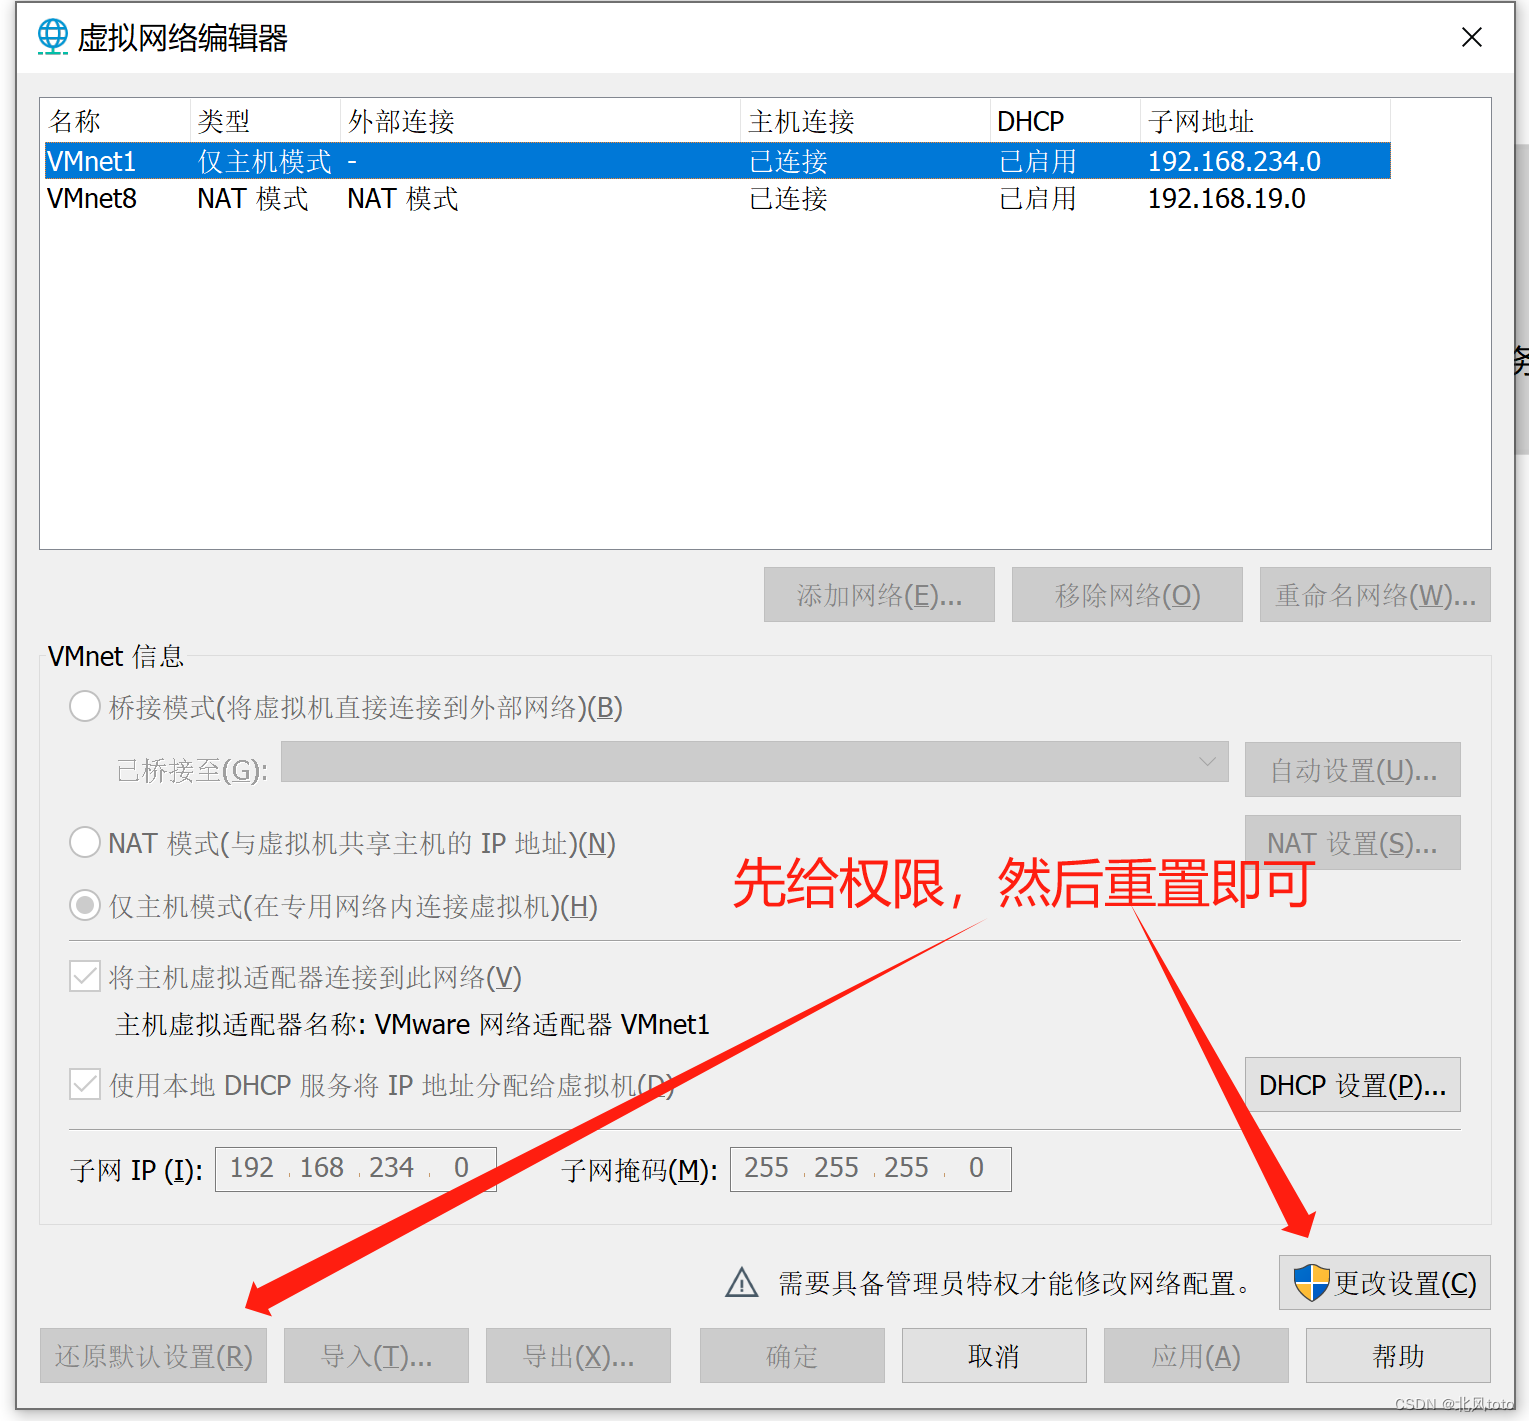Click 应用(A) button

point(1196,1356)
